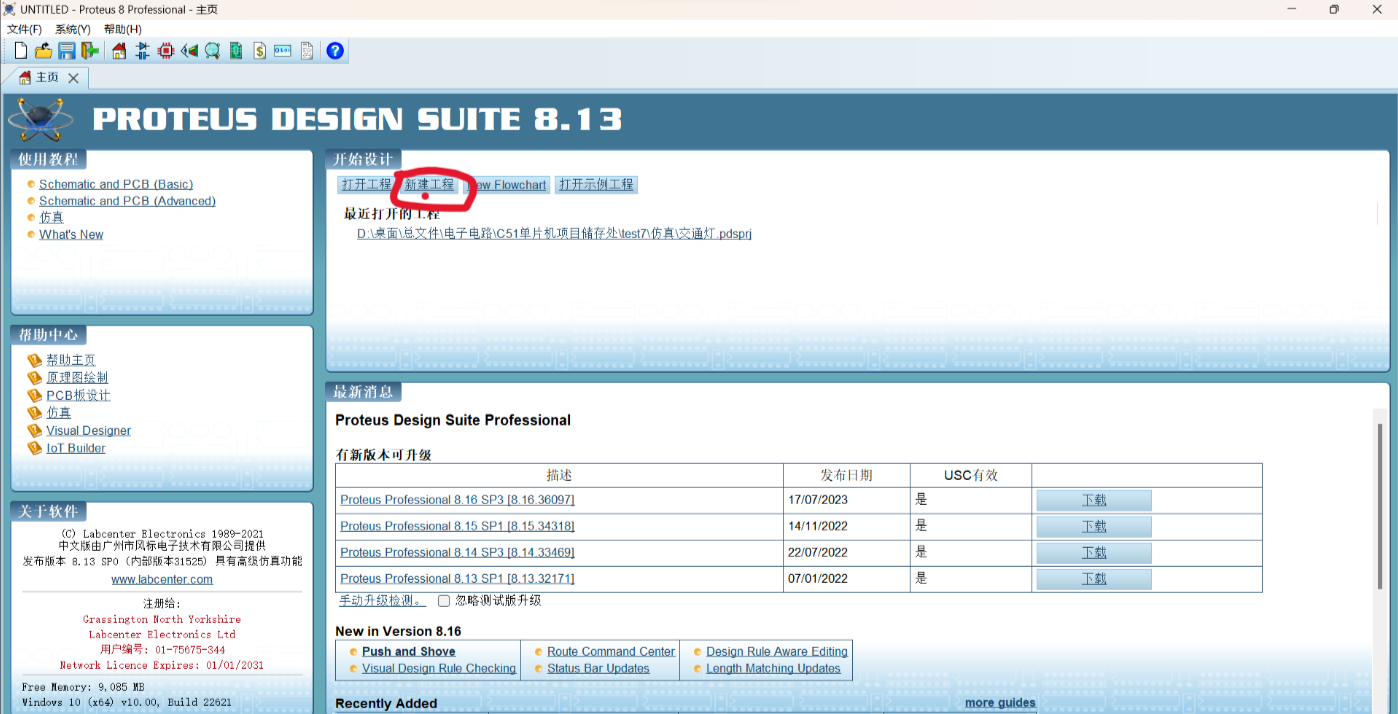Click 下载 button for 8.15 SP1

tap(1094, 526)
